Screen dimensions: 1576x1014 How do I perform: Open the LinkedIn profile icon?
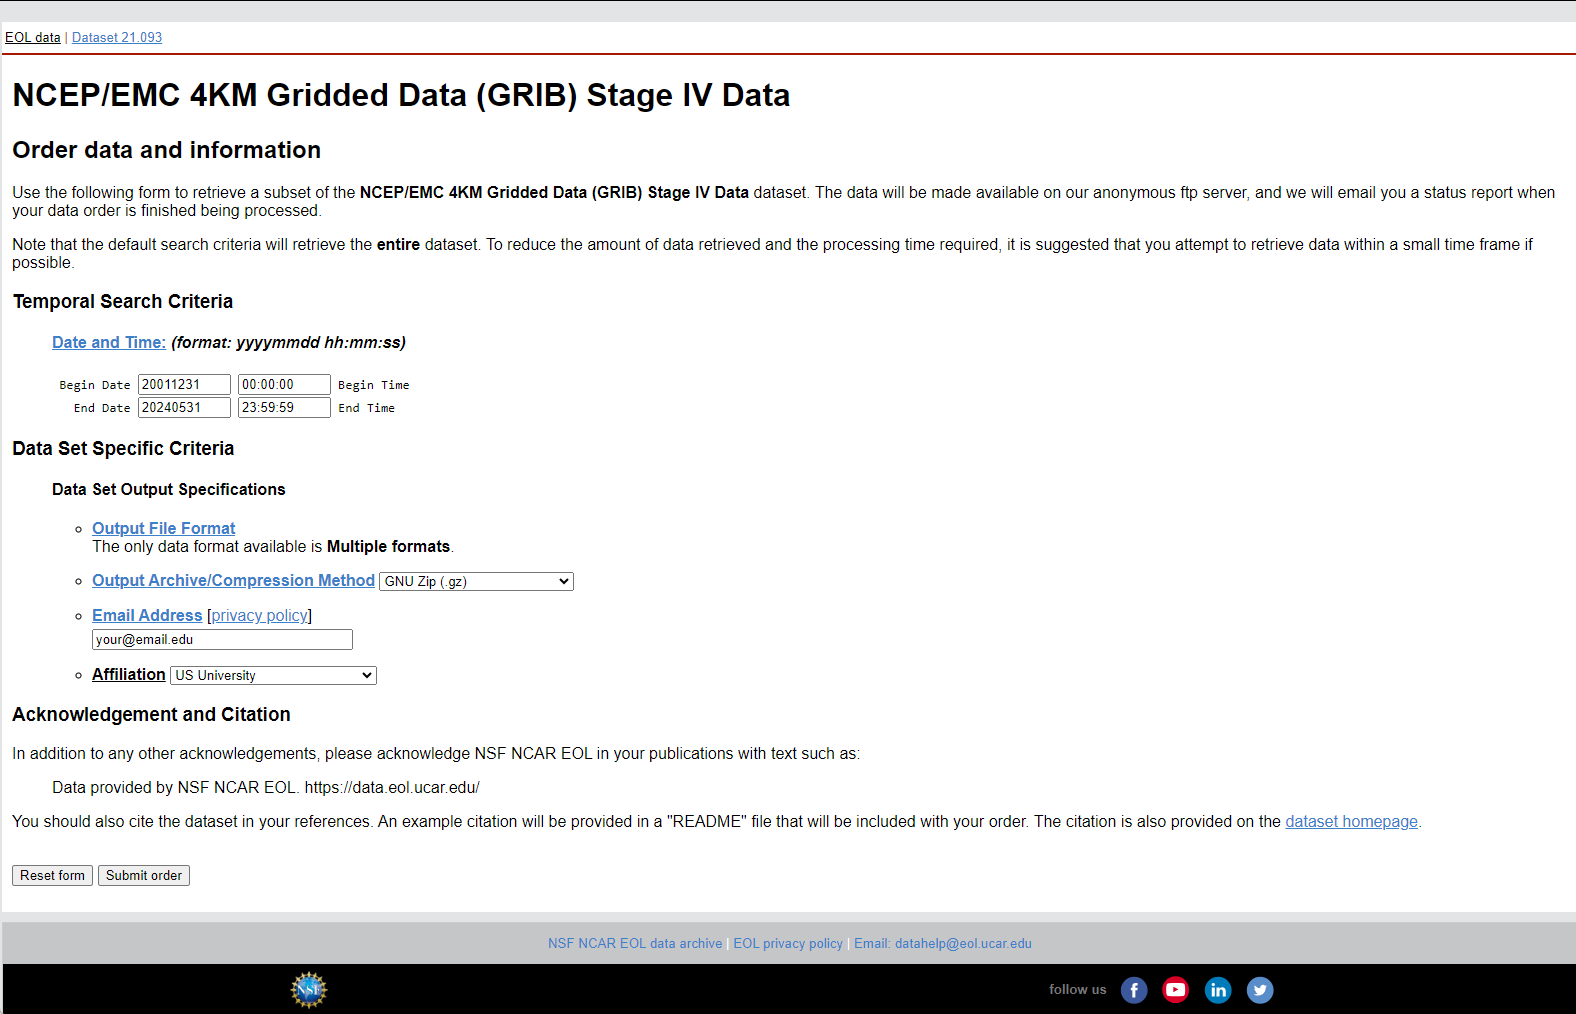pos(1218,990)
